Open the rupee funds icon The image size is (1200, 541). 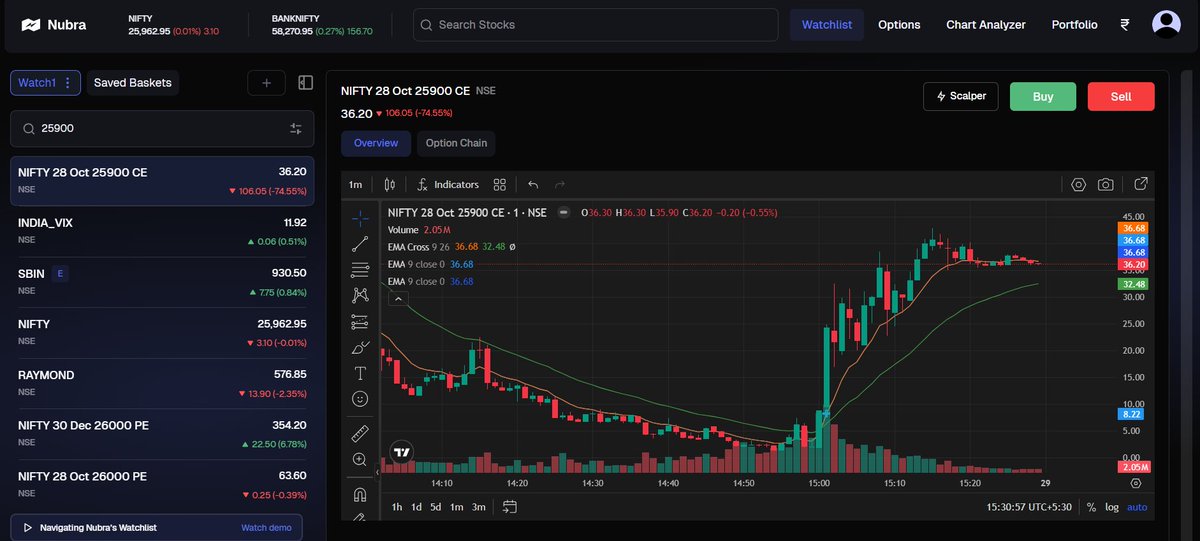click(x=1125, y=25)
